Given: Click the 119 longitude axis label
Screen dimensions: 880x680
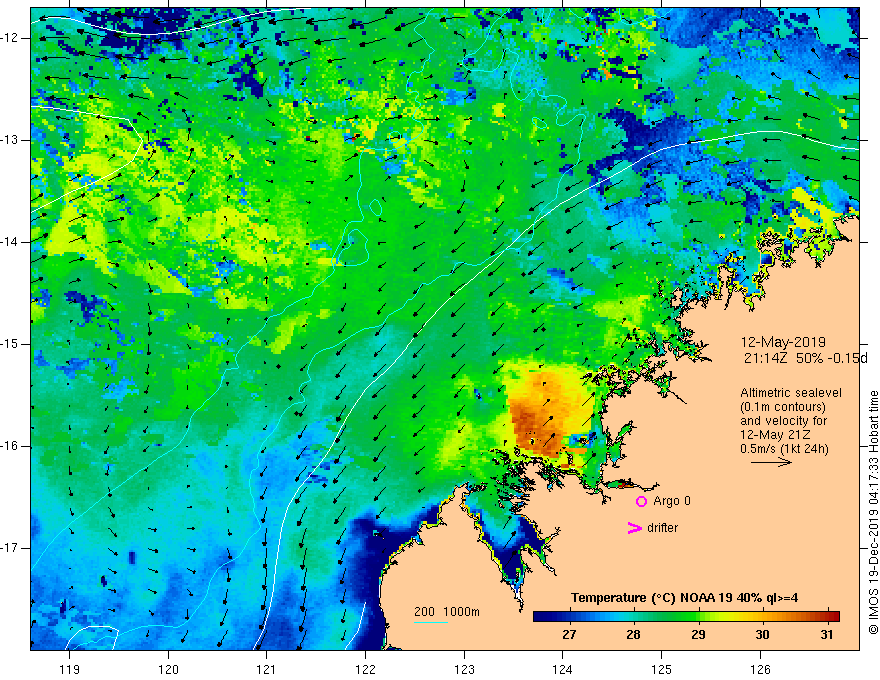Looking at the screenshot, I should click(x=70, y=669).
